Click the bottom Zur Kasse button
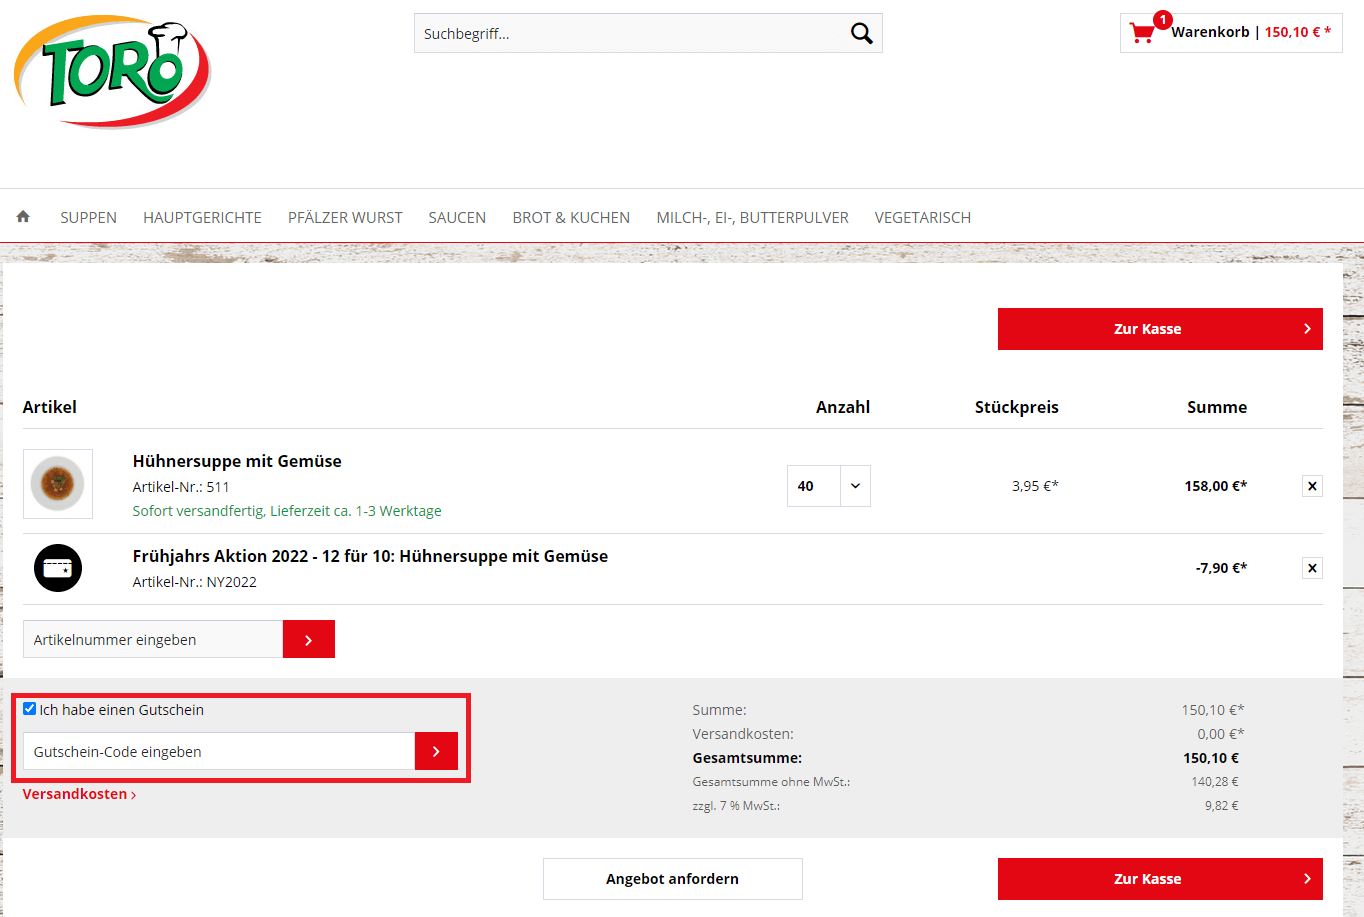1364x917 pixels. (1160, 879)
